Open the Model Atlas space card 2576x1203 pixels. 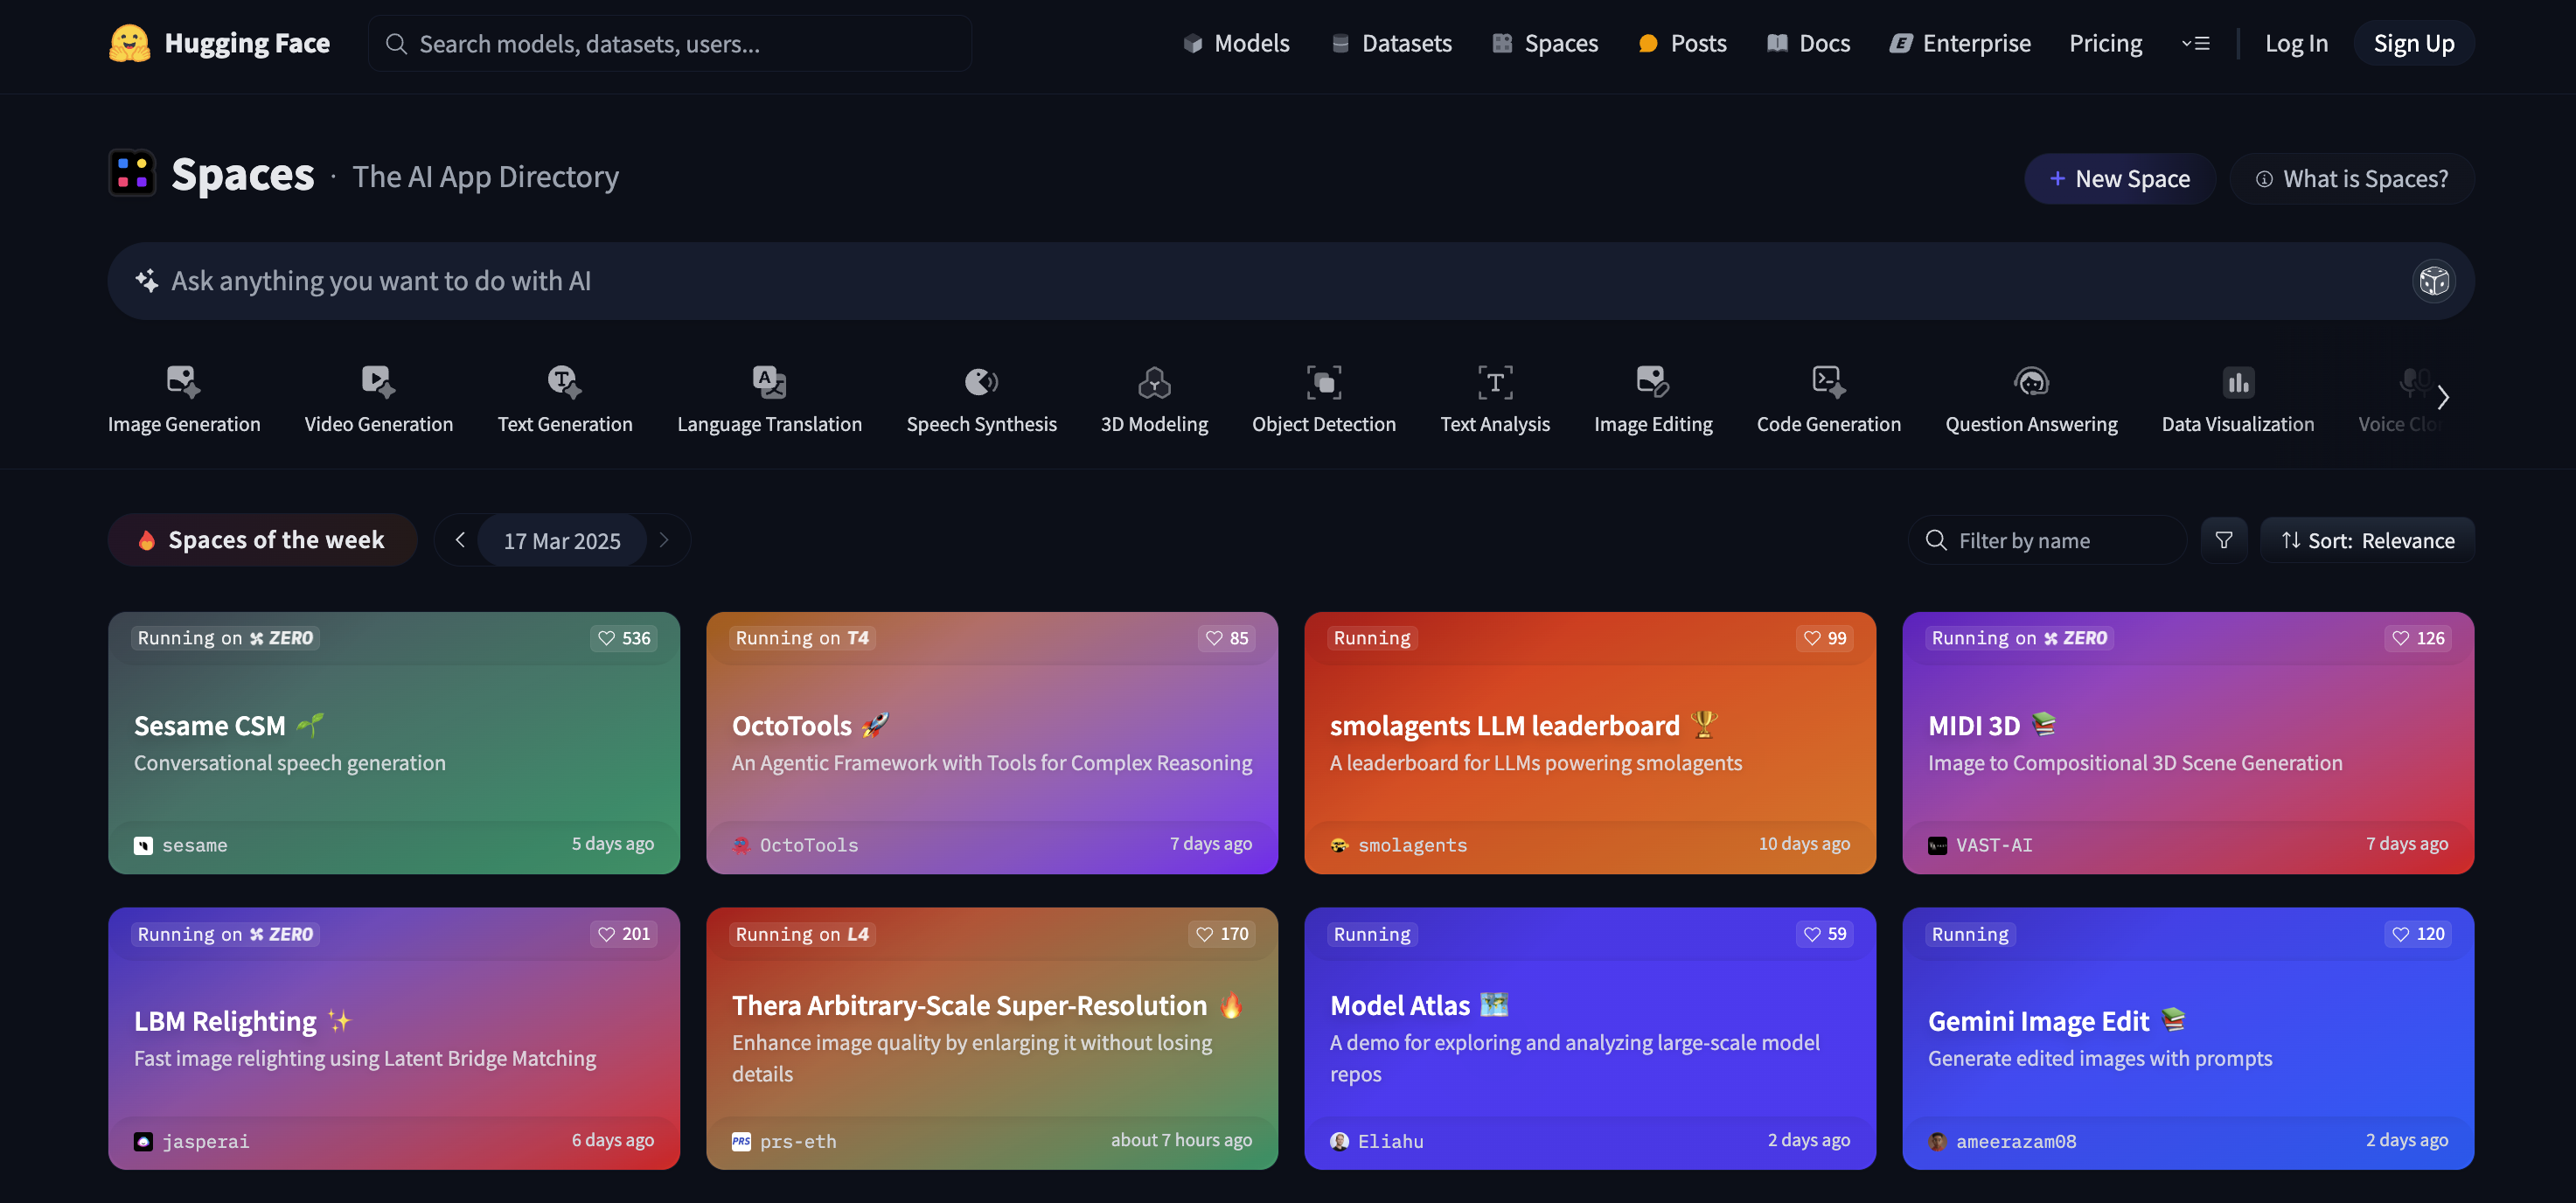[1590, 1038]
